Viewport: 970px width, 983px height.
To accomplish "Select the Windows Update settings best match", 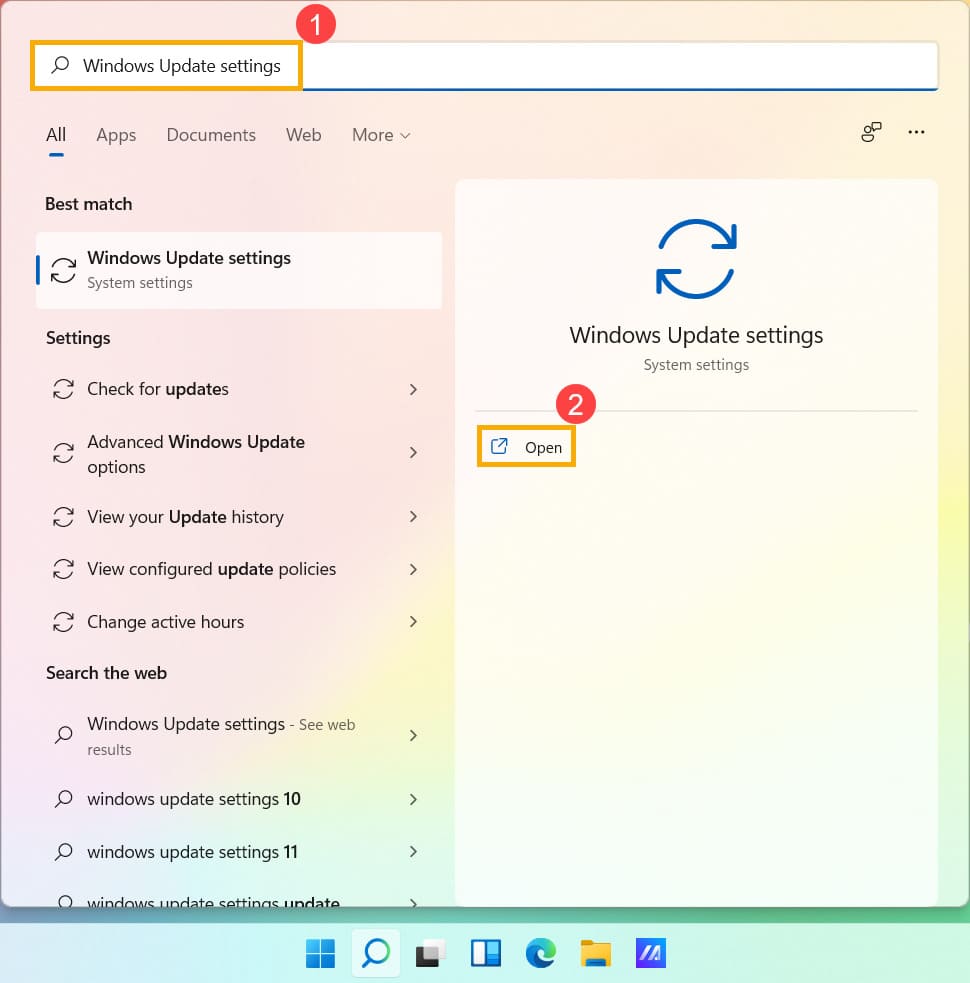I will click(238, 270).
